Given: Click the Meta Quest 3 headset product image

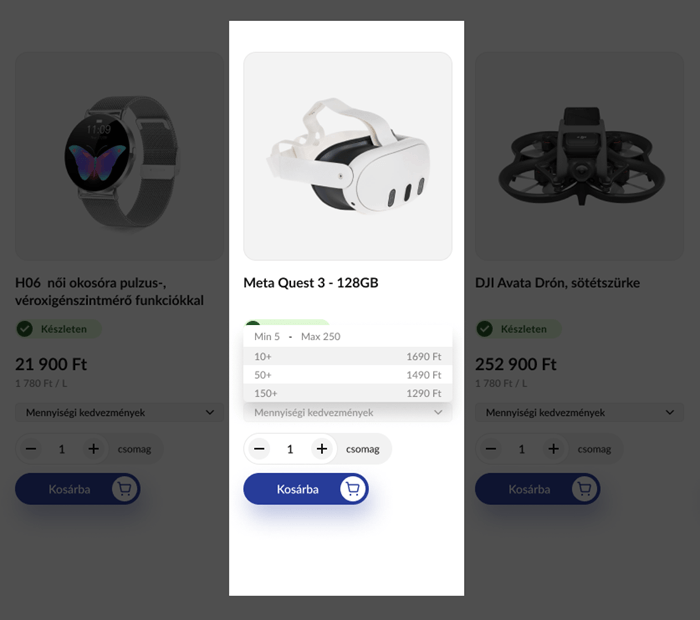Looking at the screenshot, I should click(348, 156).
